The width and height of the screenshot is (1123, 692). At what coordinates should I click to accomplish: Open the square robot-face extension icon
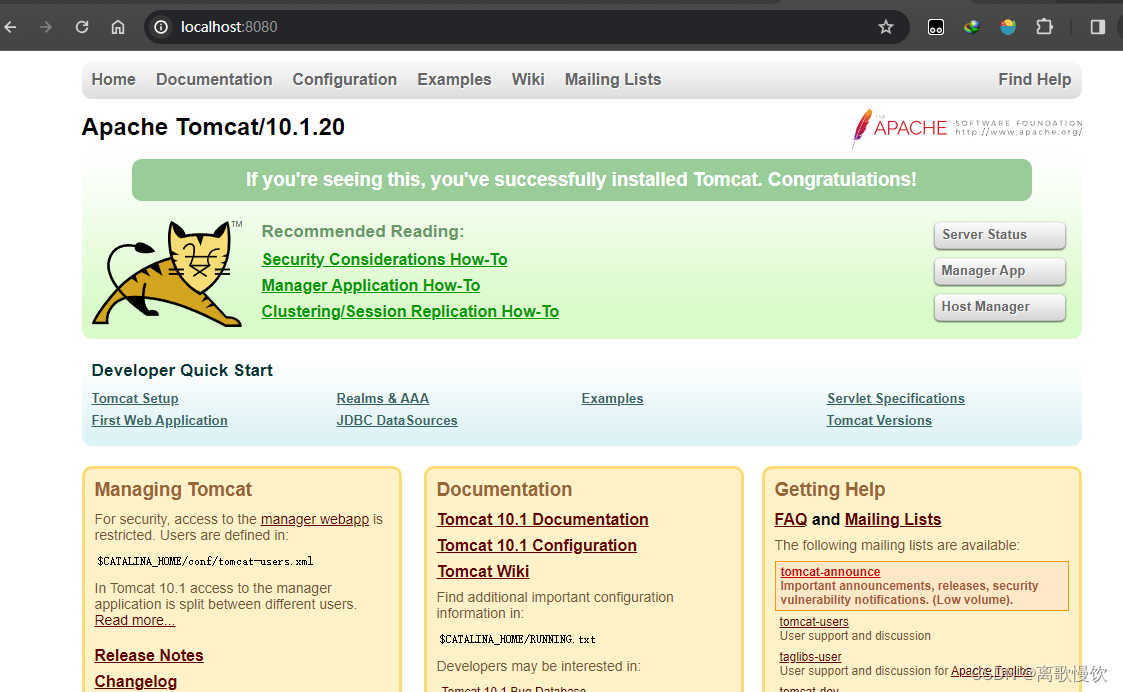tap(935, 27)
